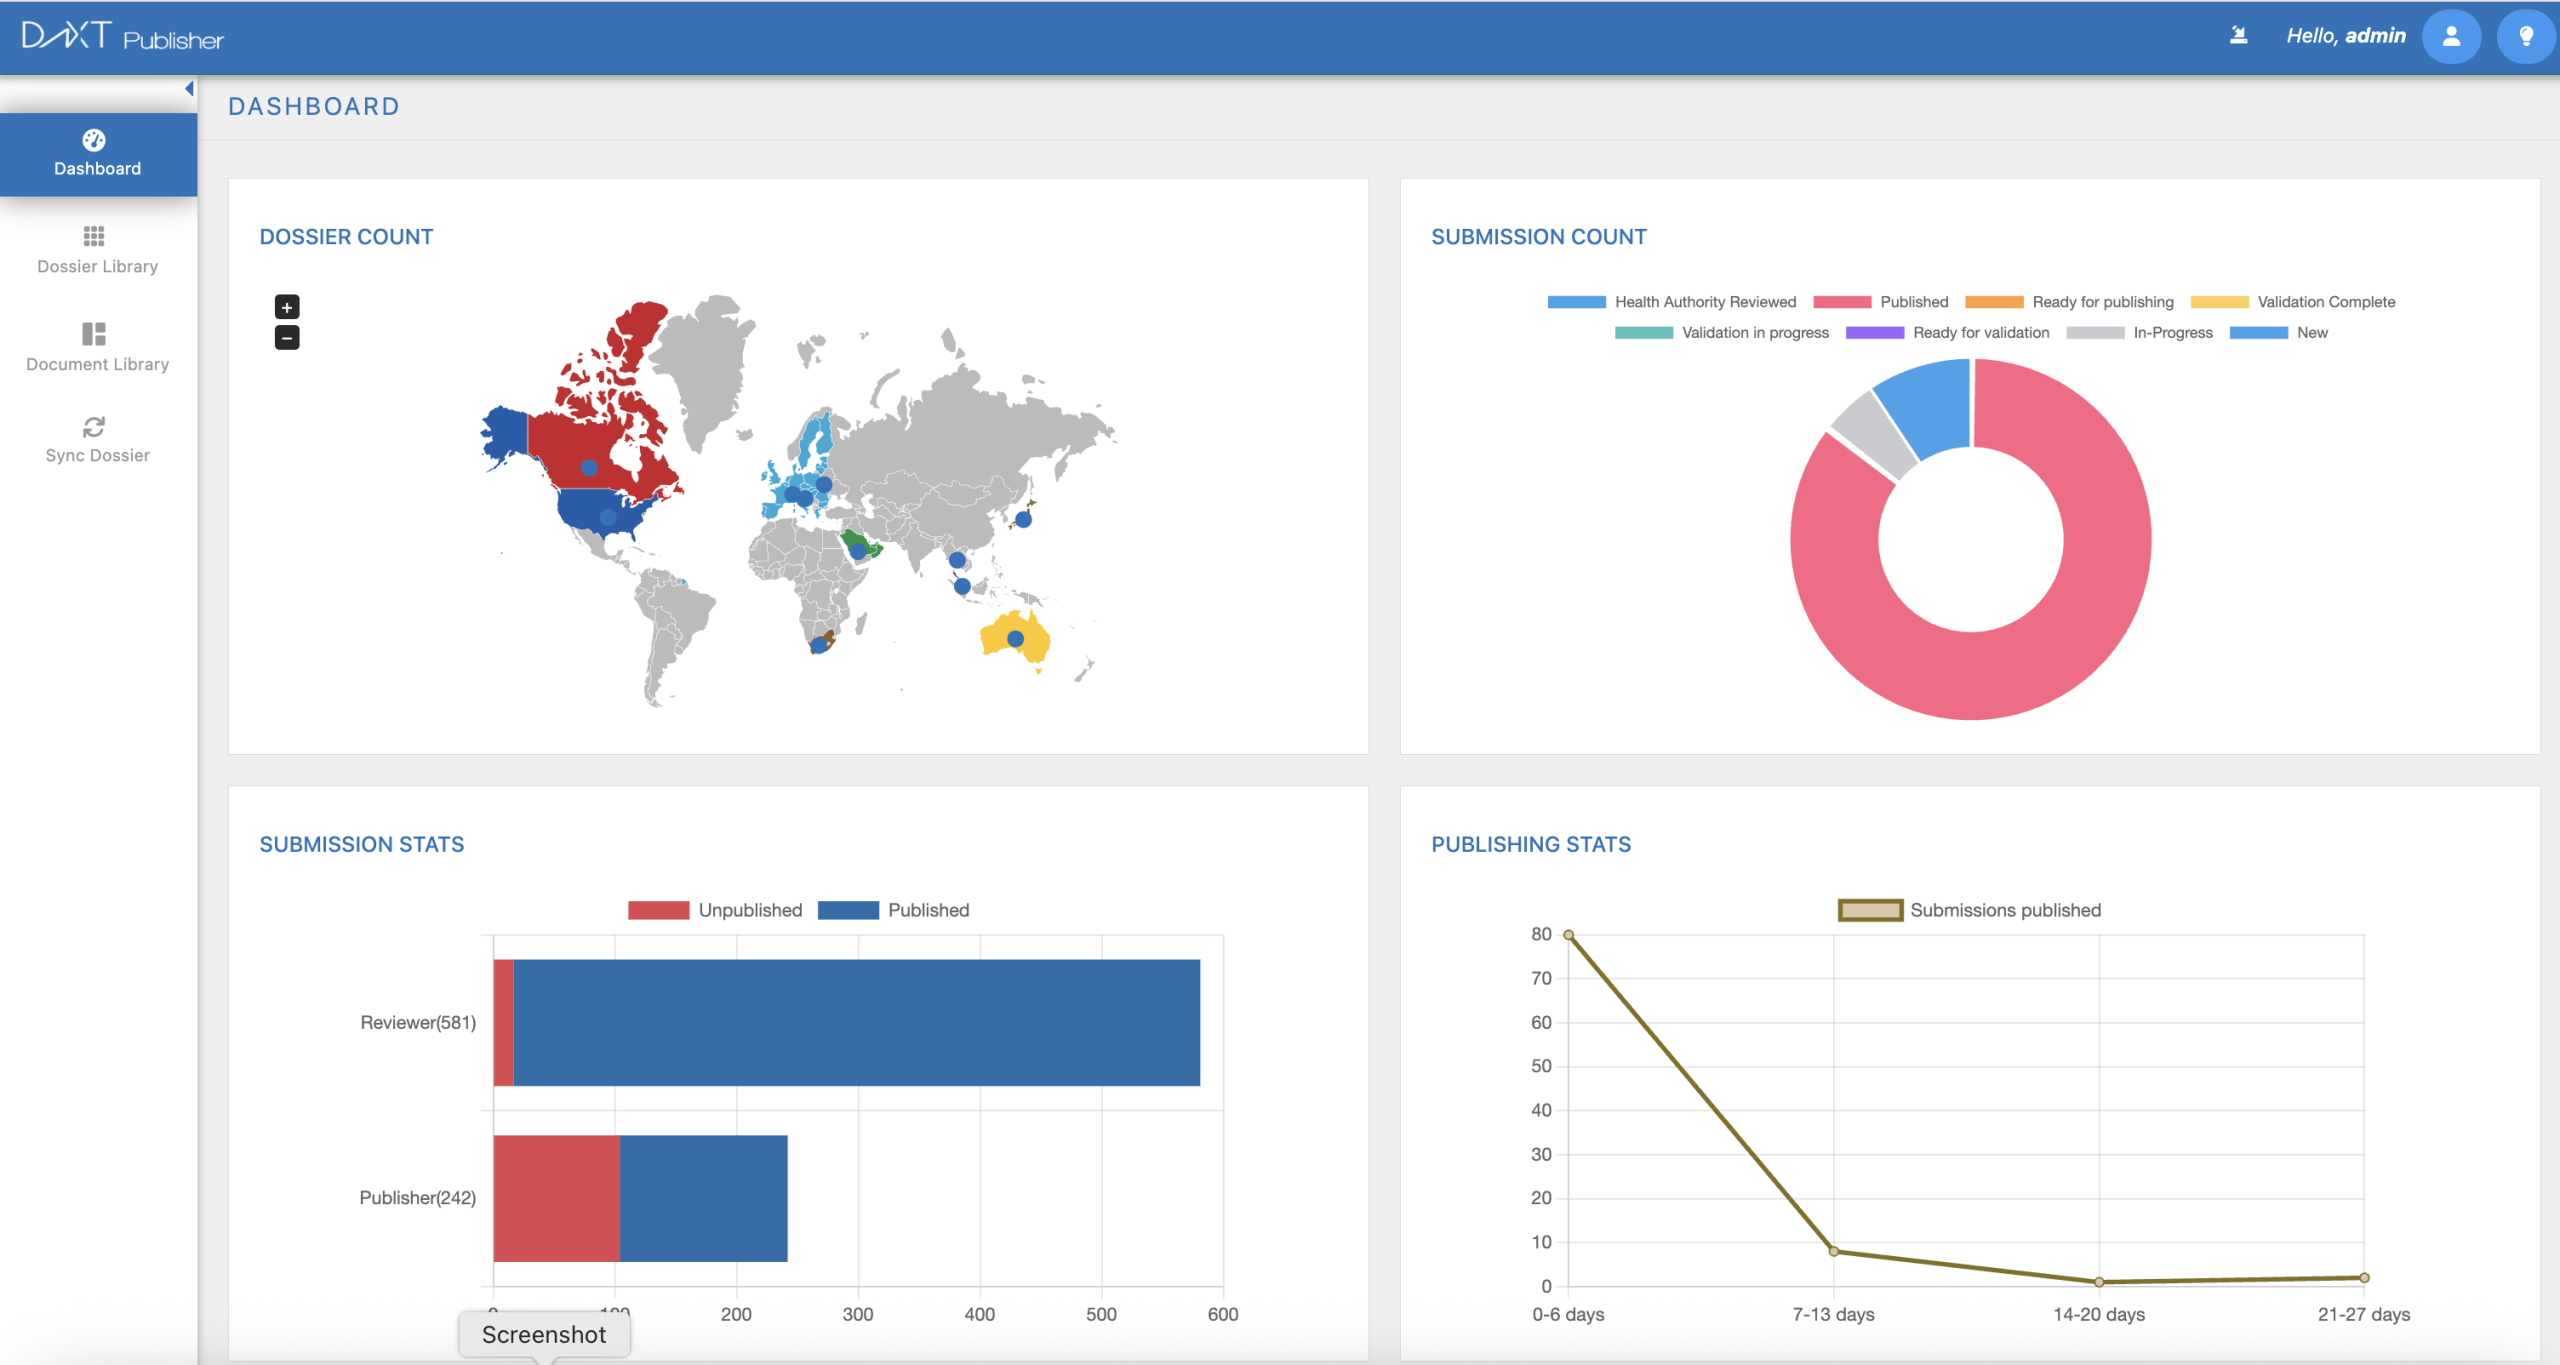Image resolution: width=2560 pixels, height=1365 pixels.
Task: Click the Sync Dossier menu label
Action: (x=98, y=456)
